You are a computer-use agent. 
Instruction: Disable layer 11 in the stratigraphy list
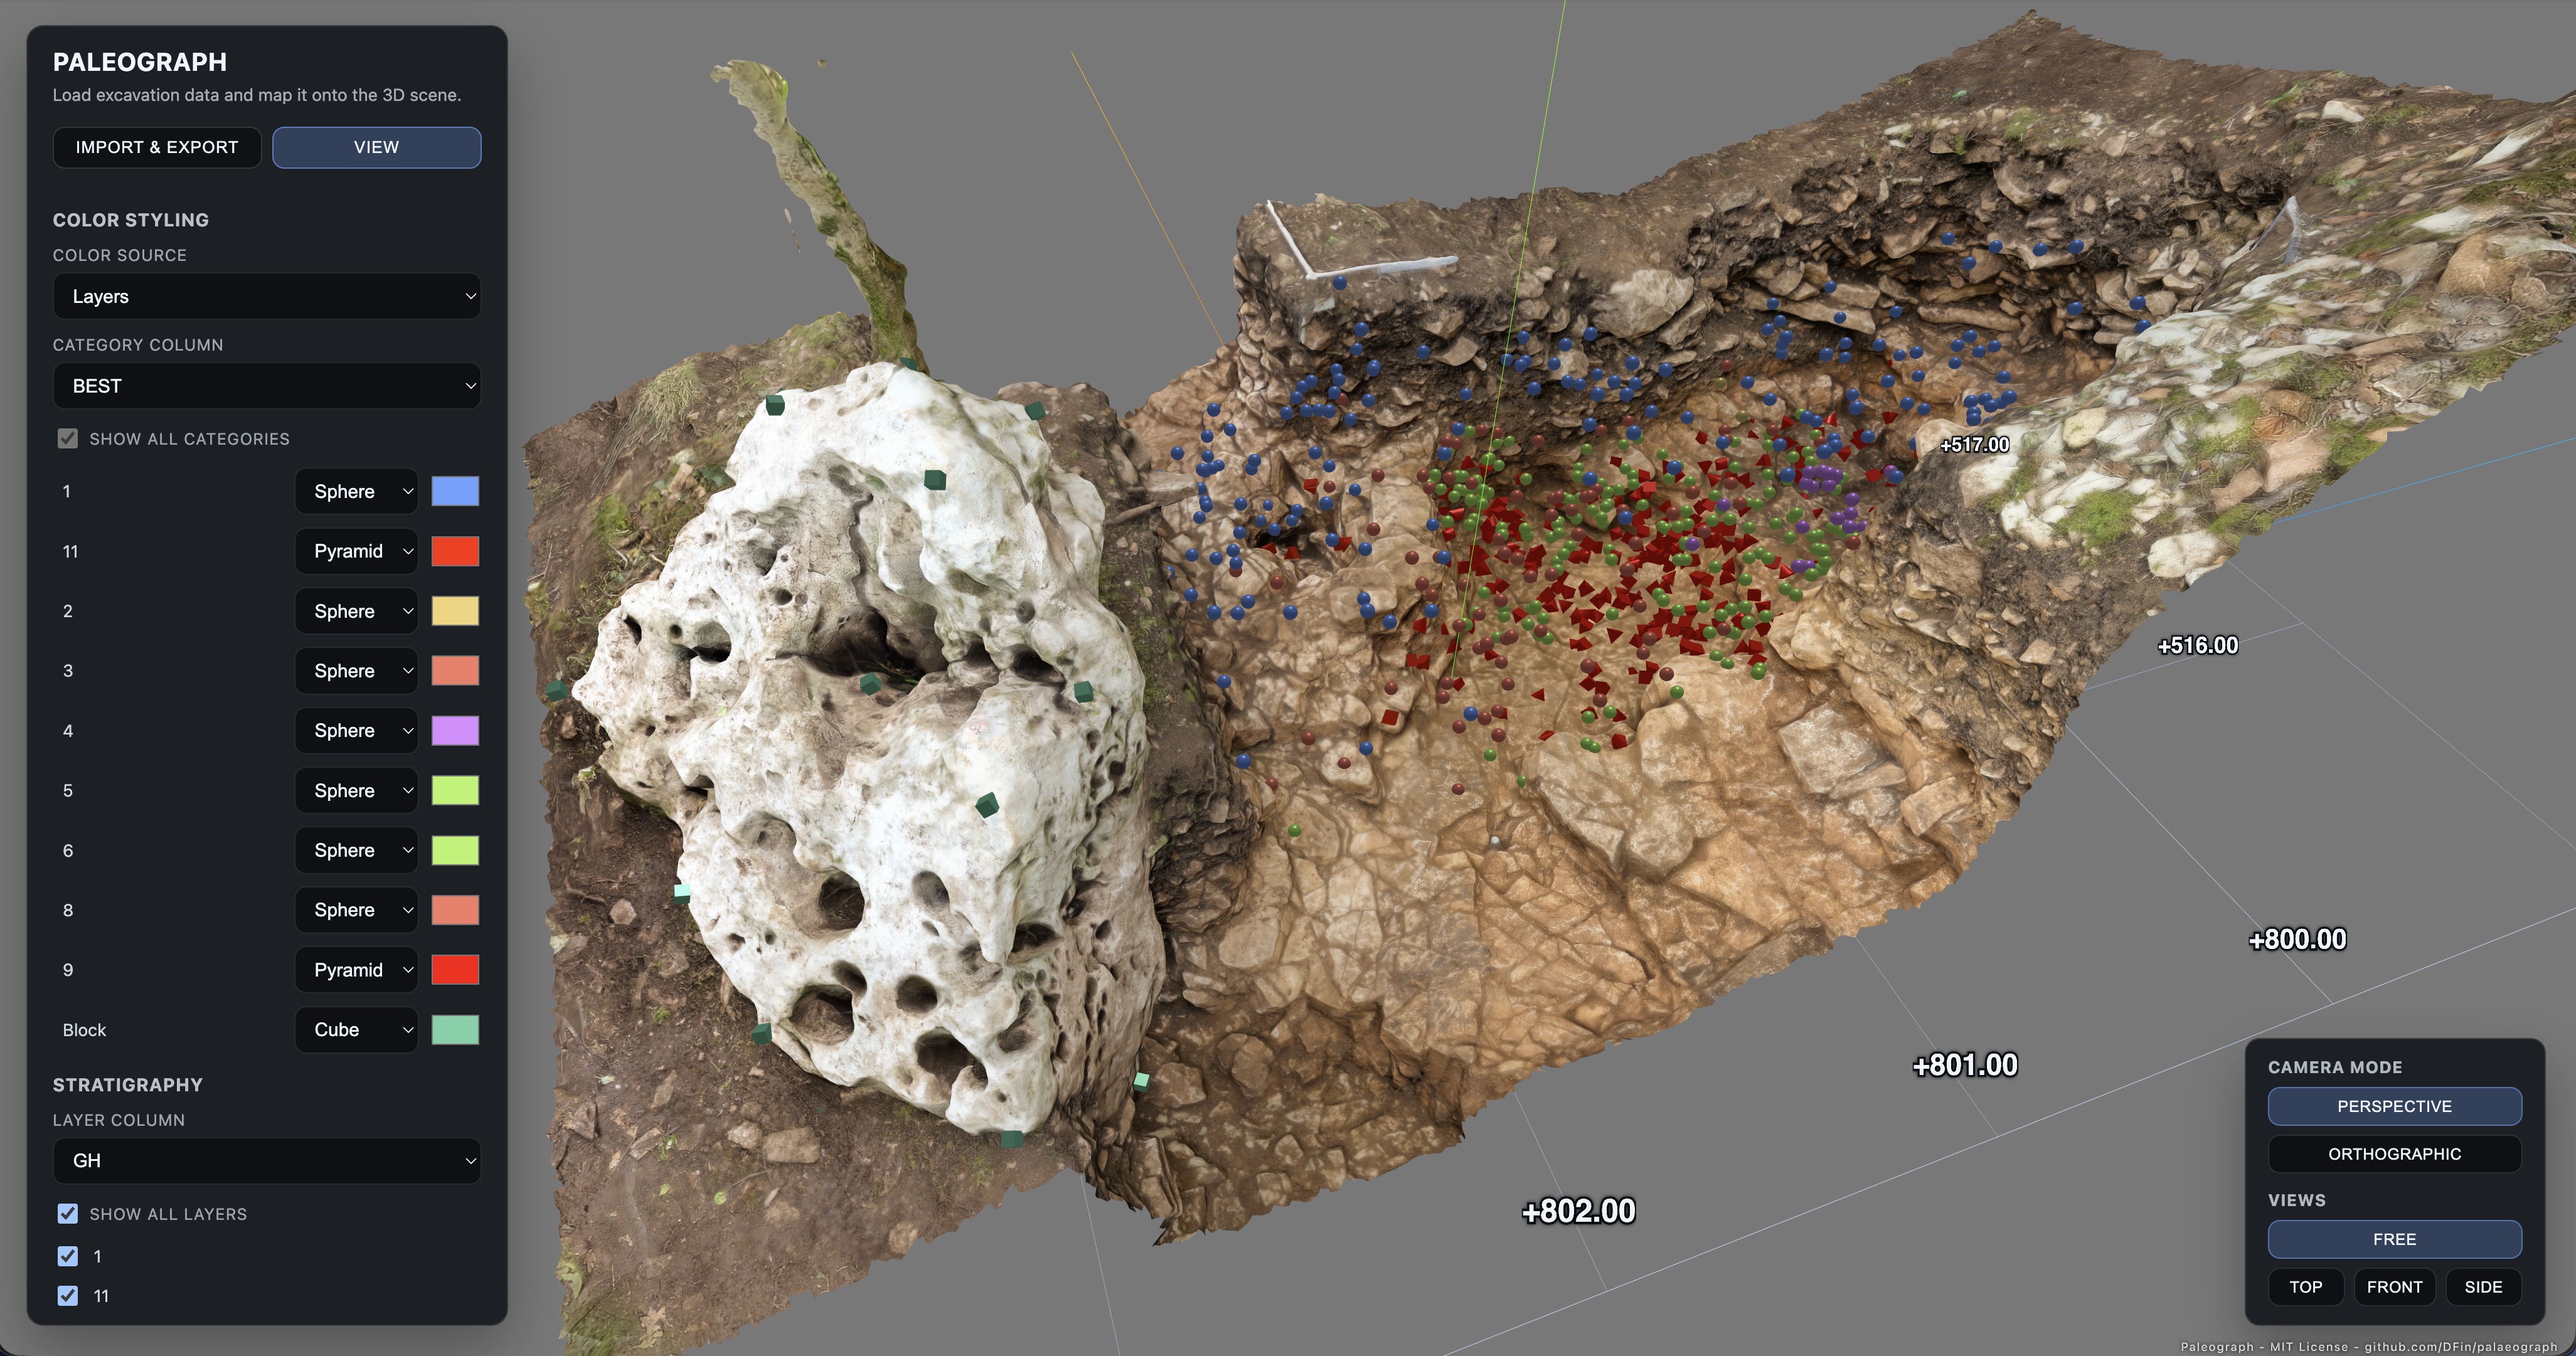(67, 1295)
